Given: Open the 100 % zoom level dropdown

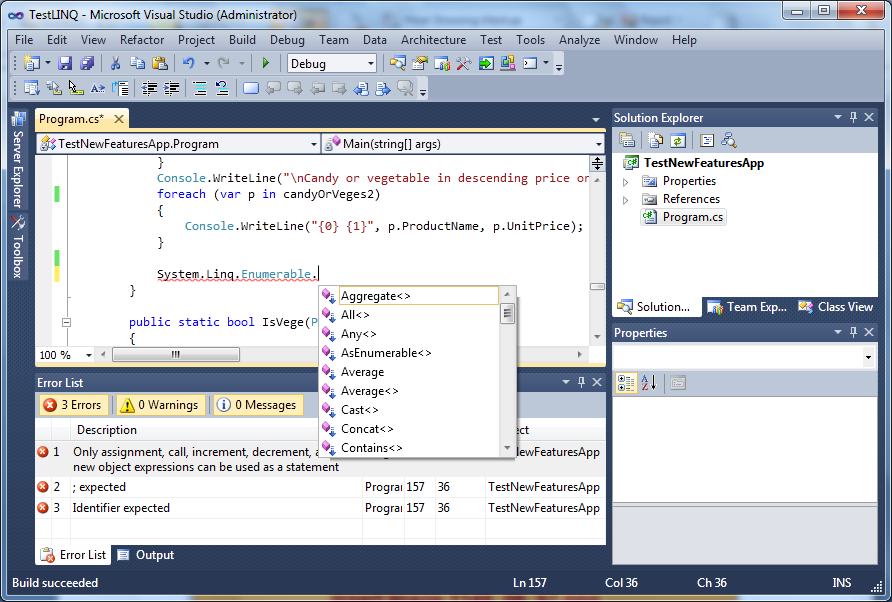Looking at the screenshot, I should point(89,355).
